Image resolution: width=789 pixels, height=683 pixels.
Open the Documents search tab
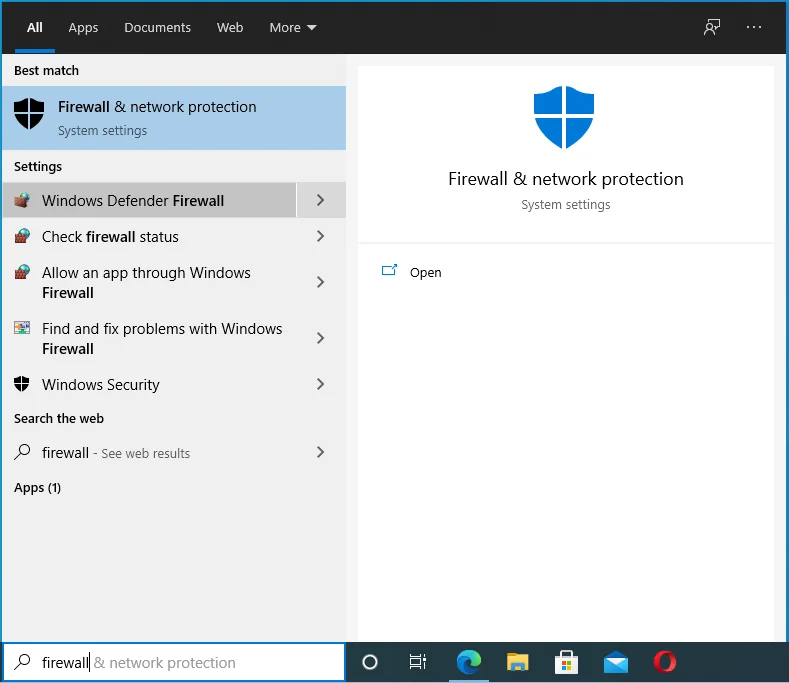157,28
